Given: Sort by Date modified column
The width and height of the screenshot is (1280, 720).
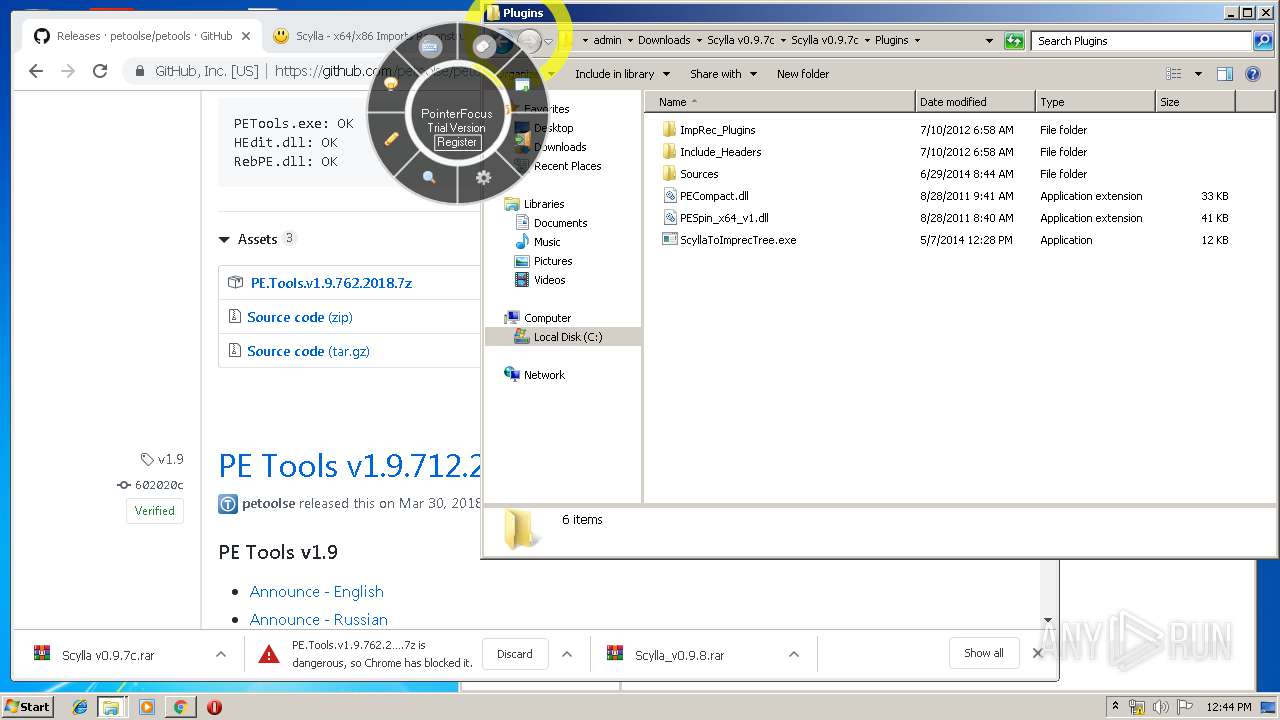Looking at the screenshot, I should coord(975,102).
